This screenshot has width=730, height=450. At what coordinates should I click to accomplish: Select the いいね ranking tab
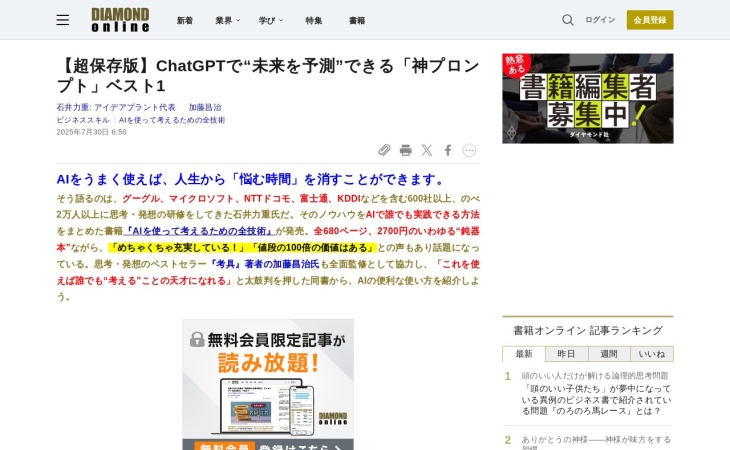click(652, 354)
